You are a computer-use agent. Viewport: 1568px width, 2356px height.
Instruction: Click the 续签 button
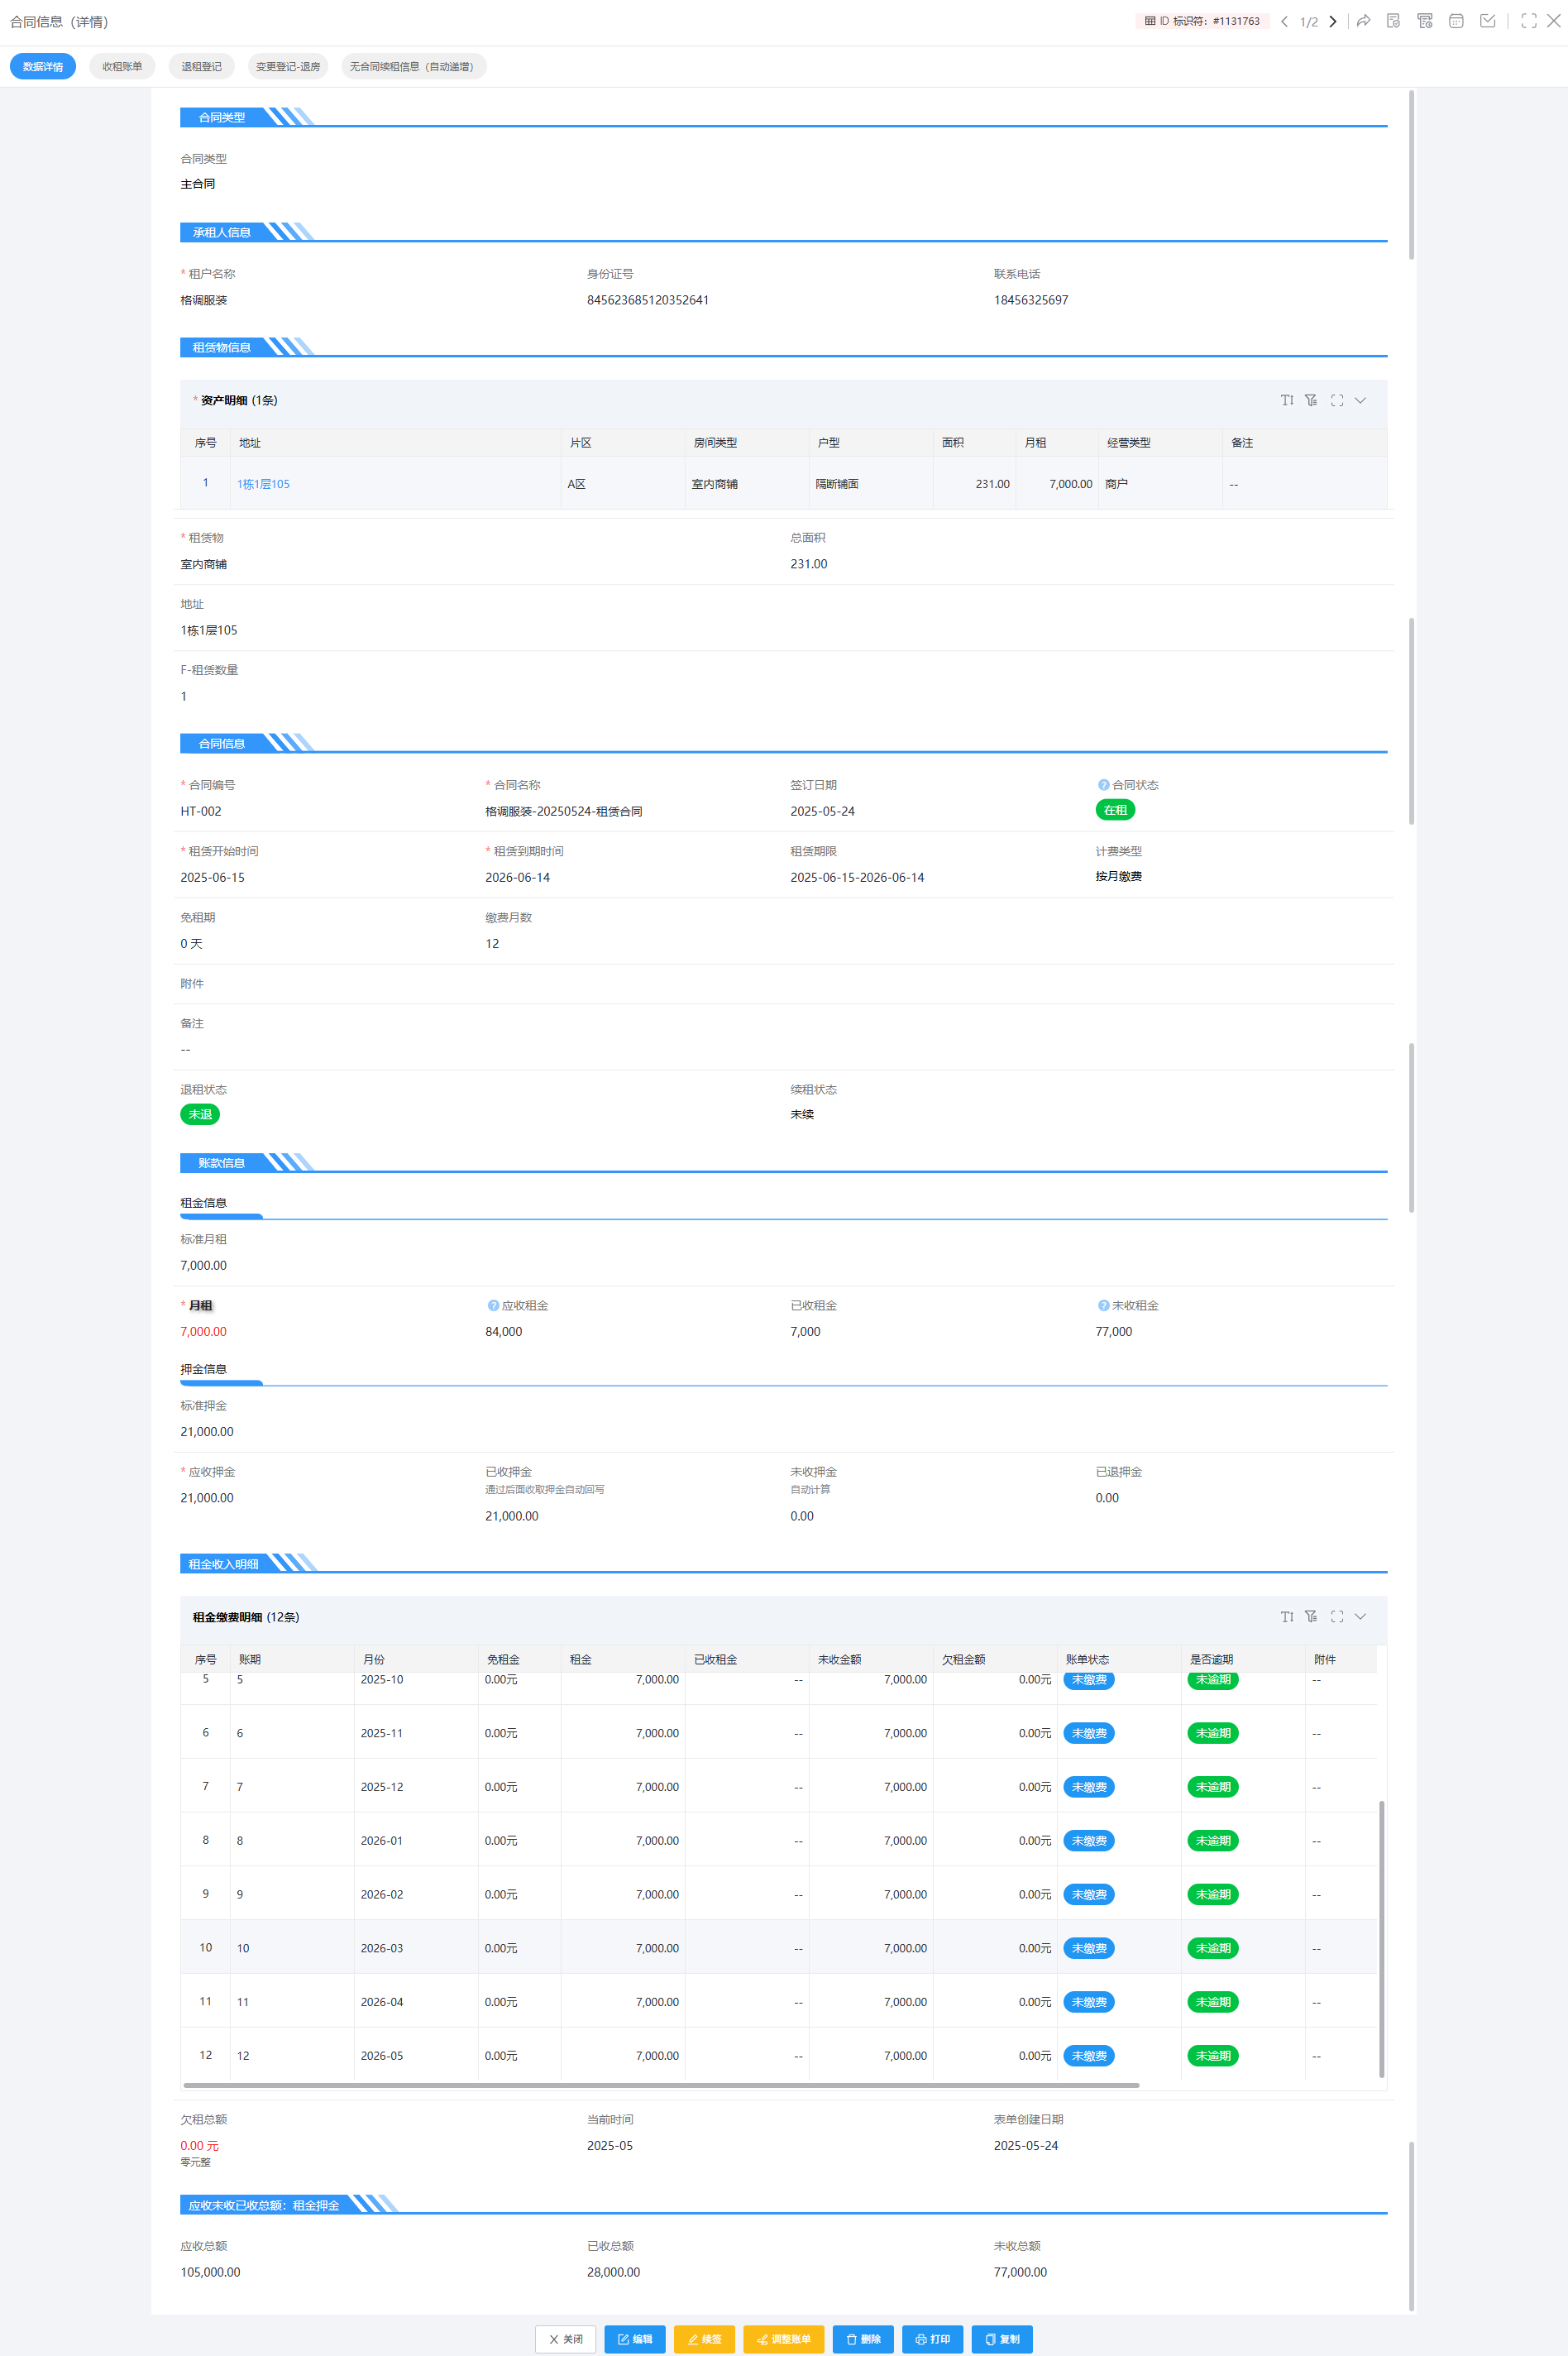pyautogui.click(x=704, y=2339)
